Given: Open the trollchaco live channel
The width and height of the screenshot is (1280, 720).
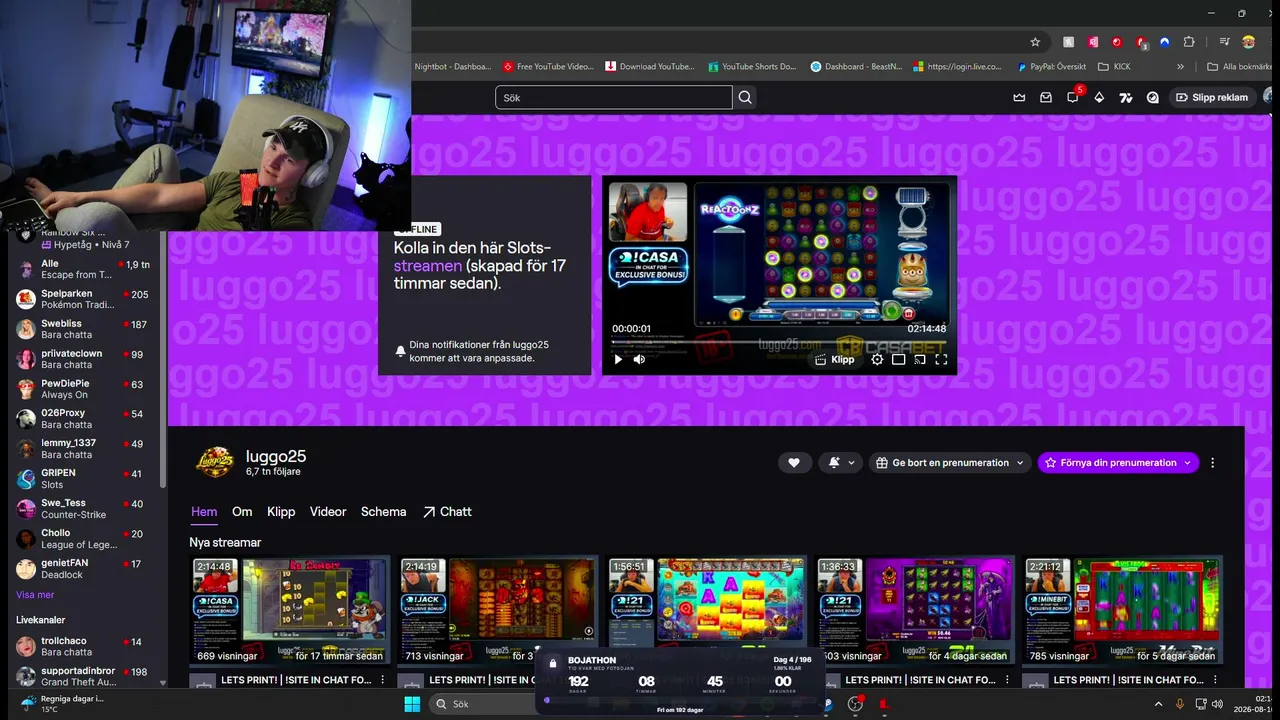Looking at the screenshot, I should click(84, 646).
